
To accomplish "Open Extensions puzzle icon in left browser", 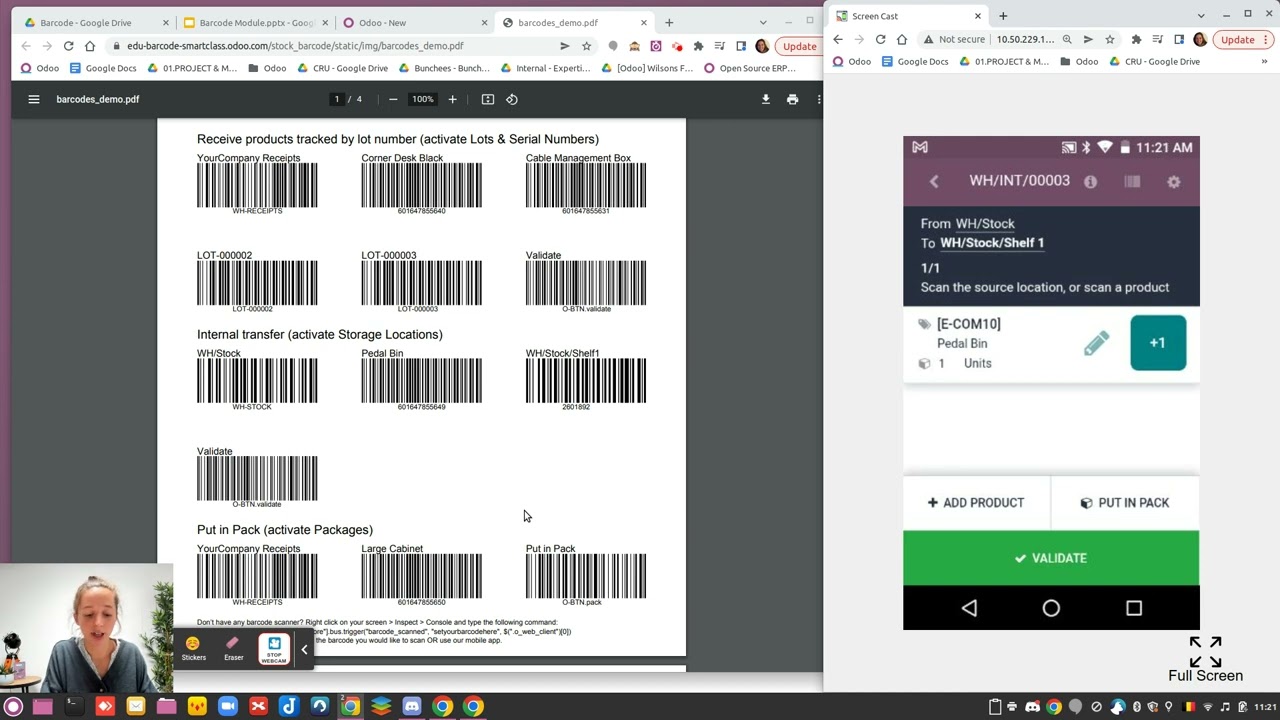I will pos(698,46).
